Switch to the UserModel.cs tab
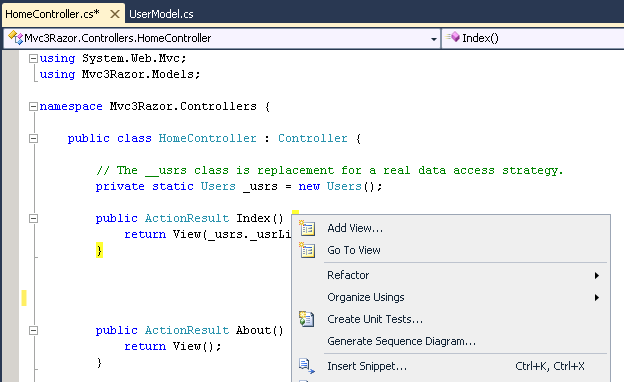This screenshot has height=382, width=624. point(161,14)
